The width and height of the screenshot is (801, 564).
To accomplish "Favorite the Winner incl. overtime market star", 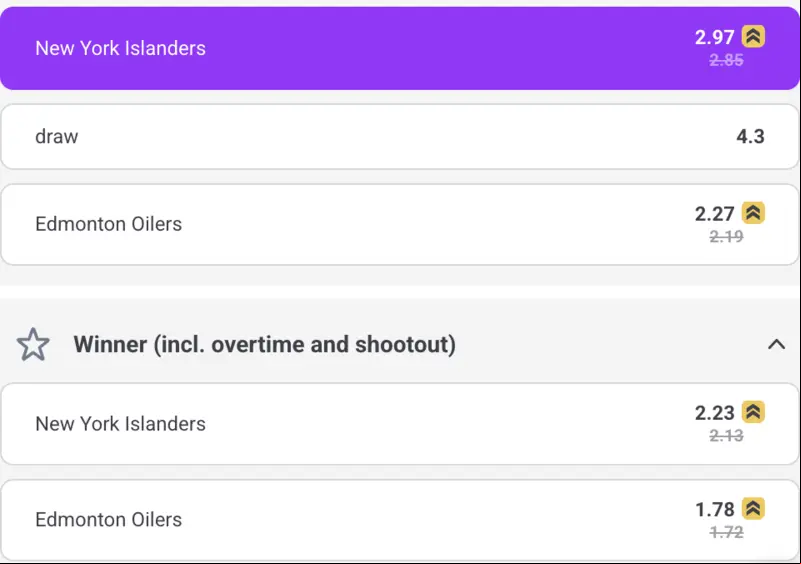I will 33,344.
